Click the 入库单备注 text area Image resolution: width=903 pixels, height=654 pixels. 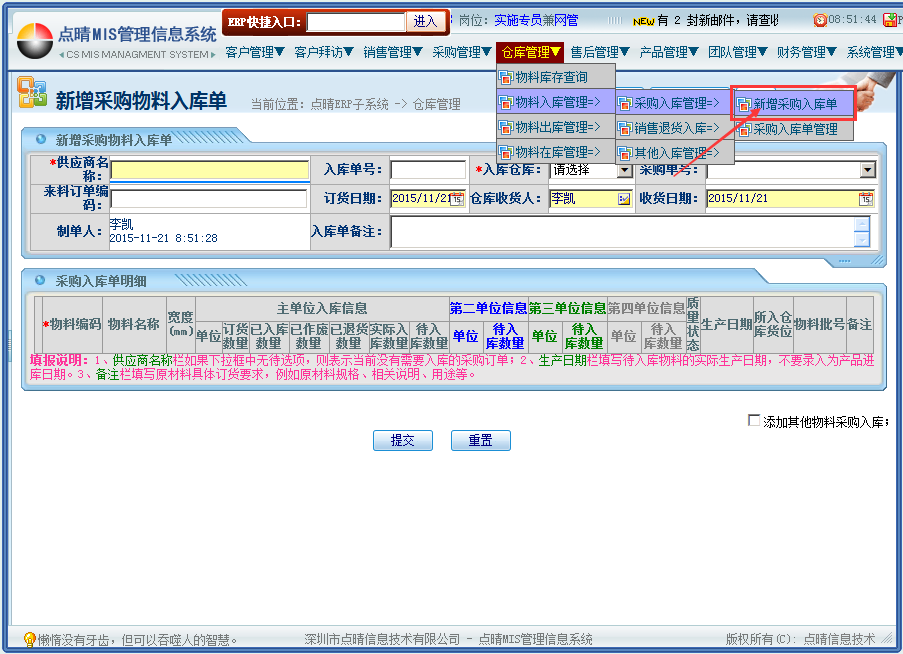pyautogui.click(x=623, y=231)
